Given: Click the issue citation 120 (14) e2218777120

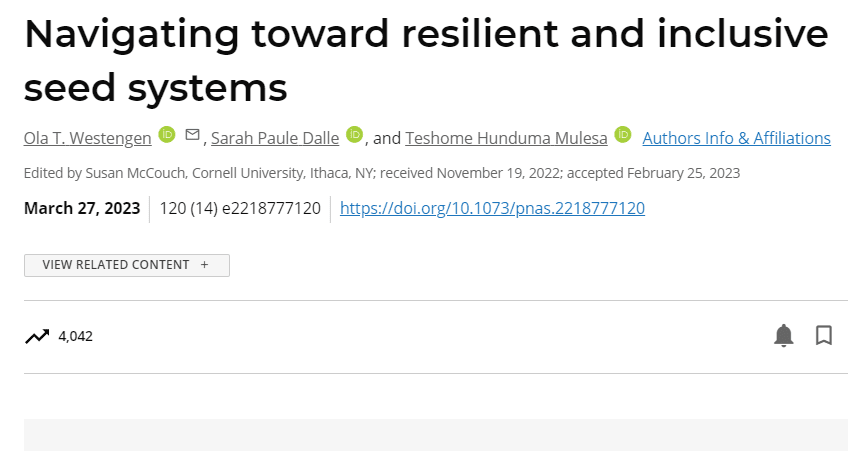Looking at the screenshot, I should click(x=240, y=208).
